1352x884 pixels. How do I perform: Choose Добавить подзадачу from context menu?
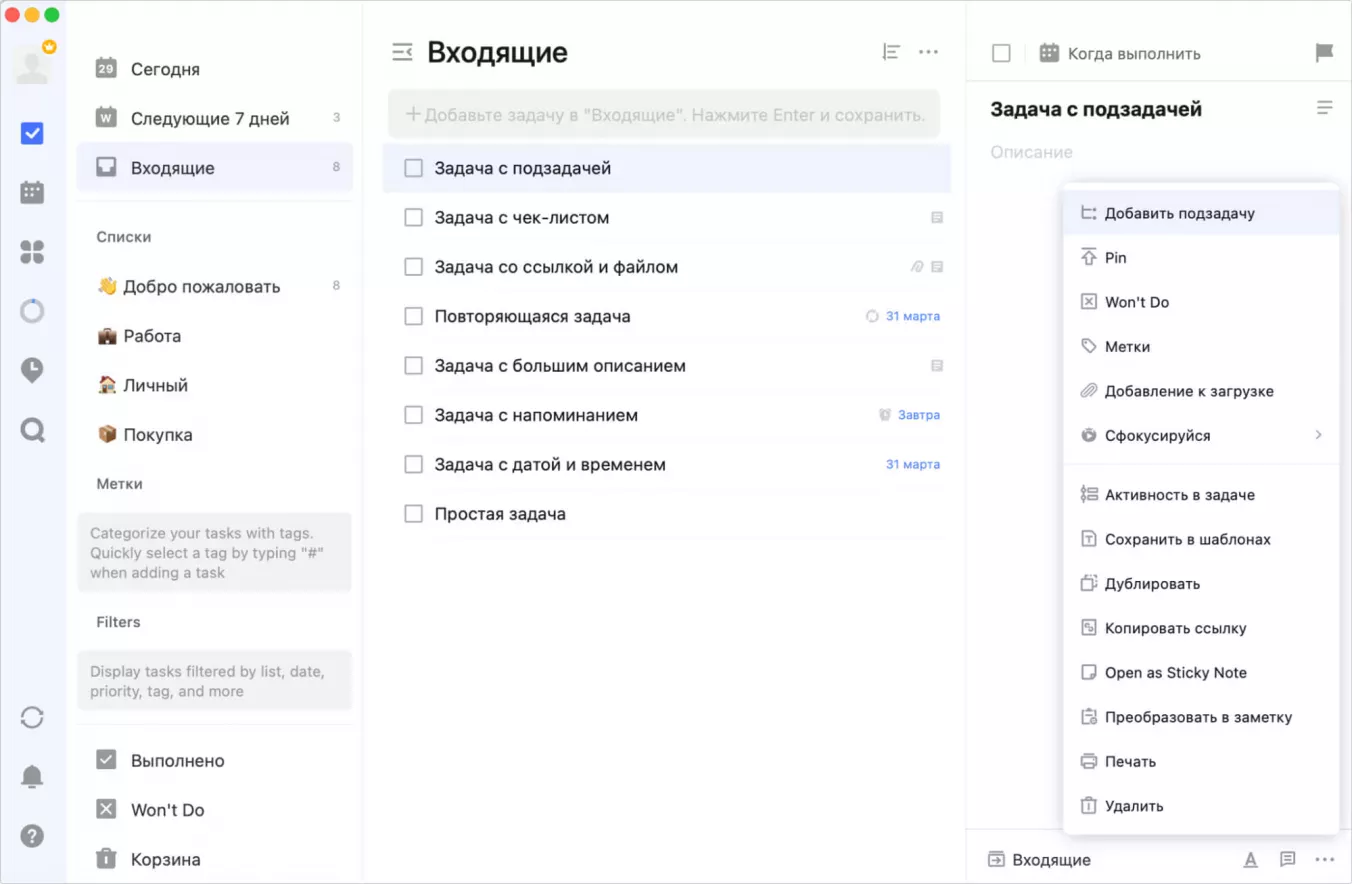coord(1201,213)
